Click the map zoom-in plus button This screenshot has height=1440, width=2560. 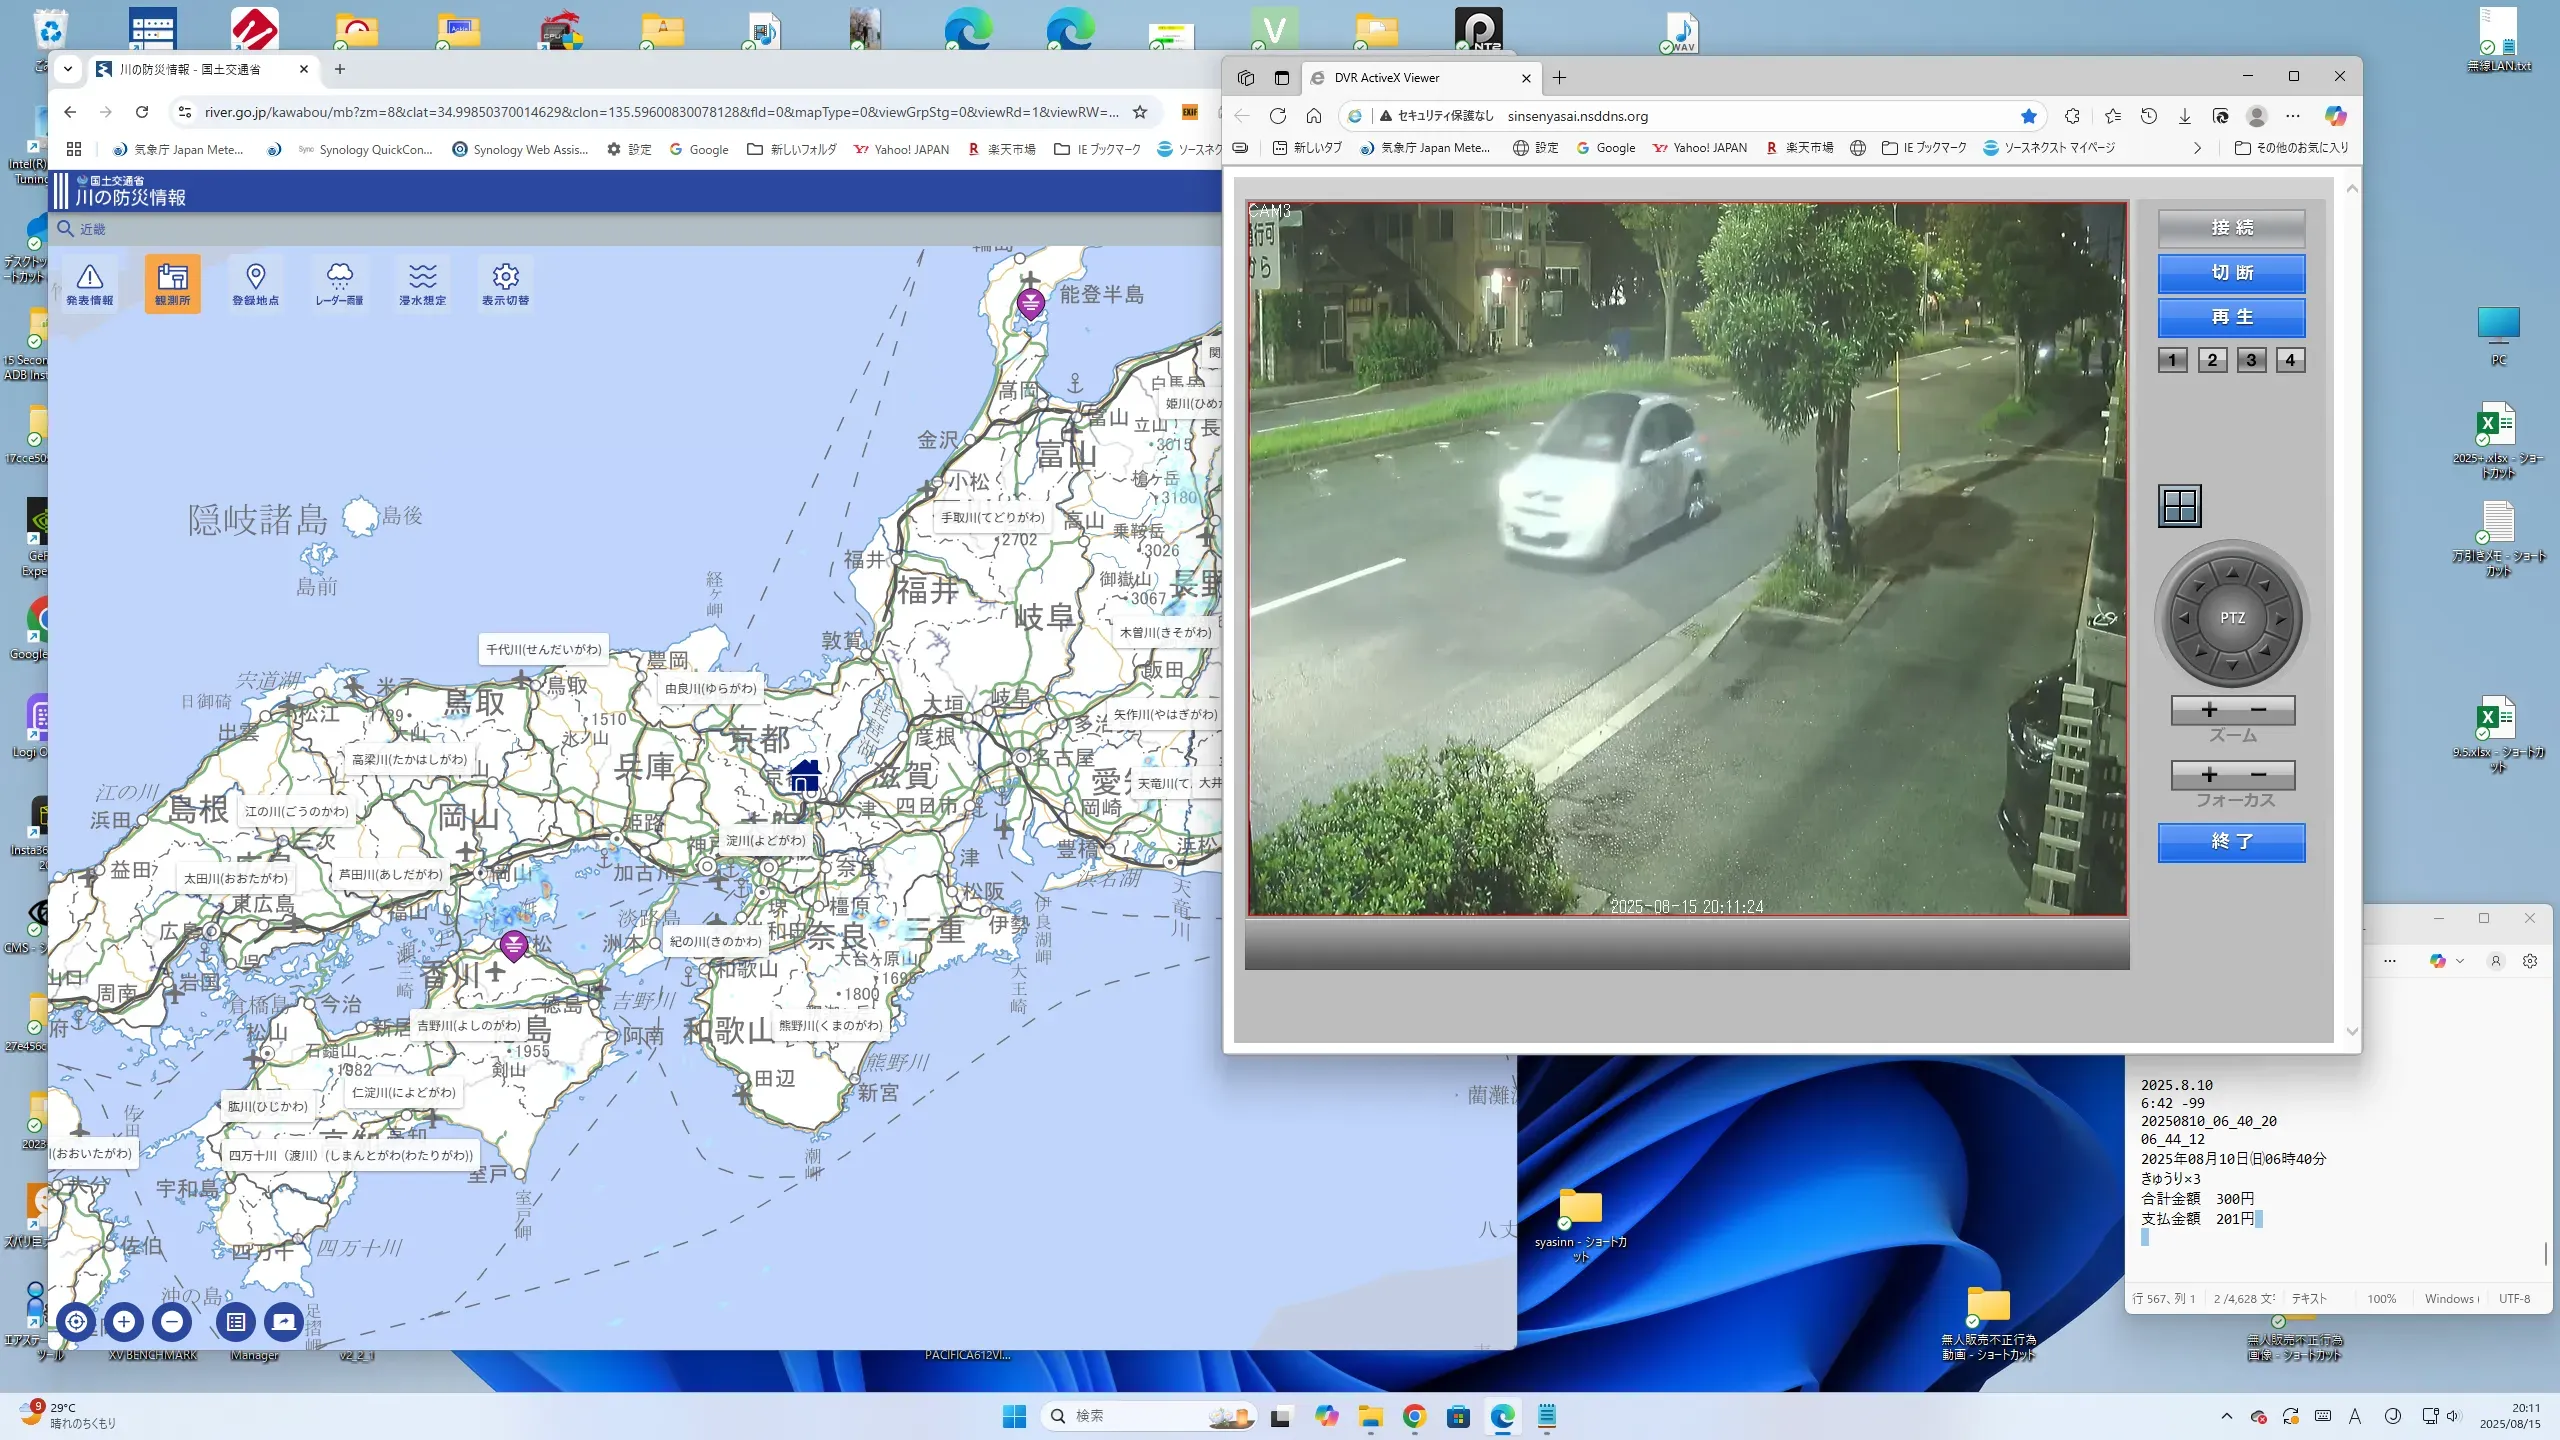[x=124, y=1322]
